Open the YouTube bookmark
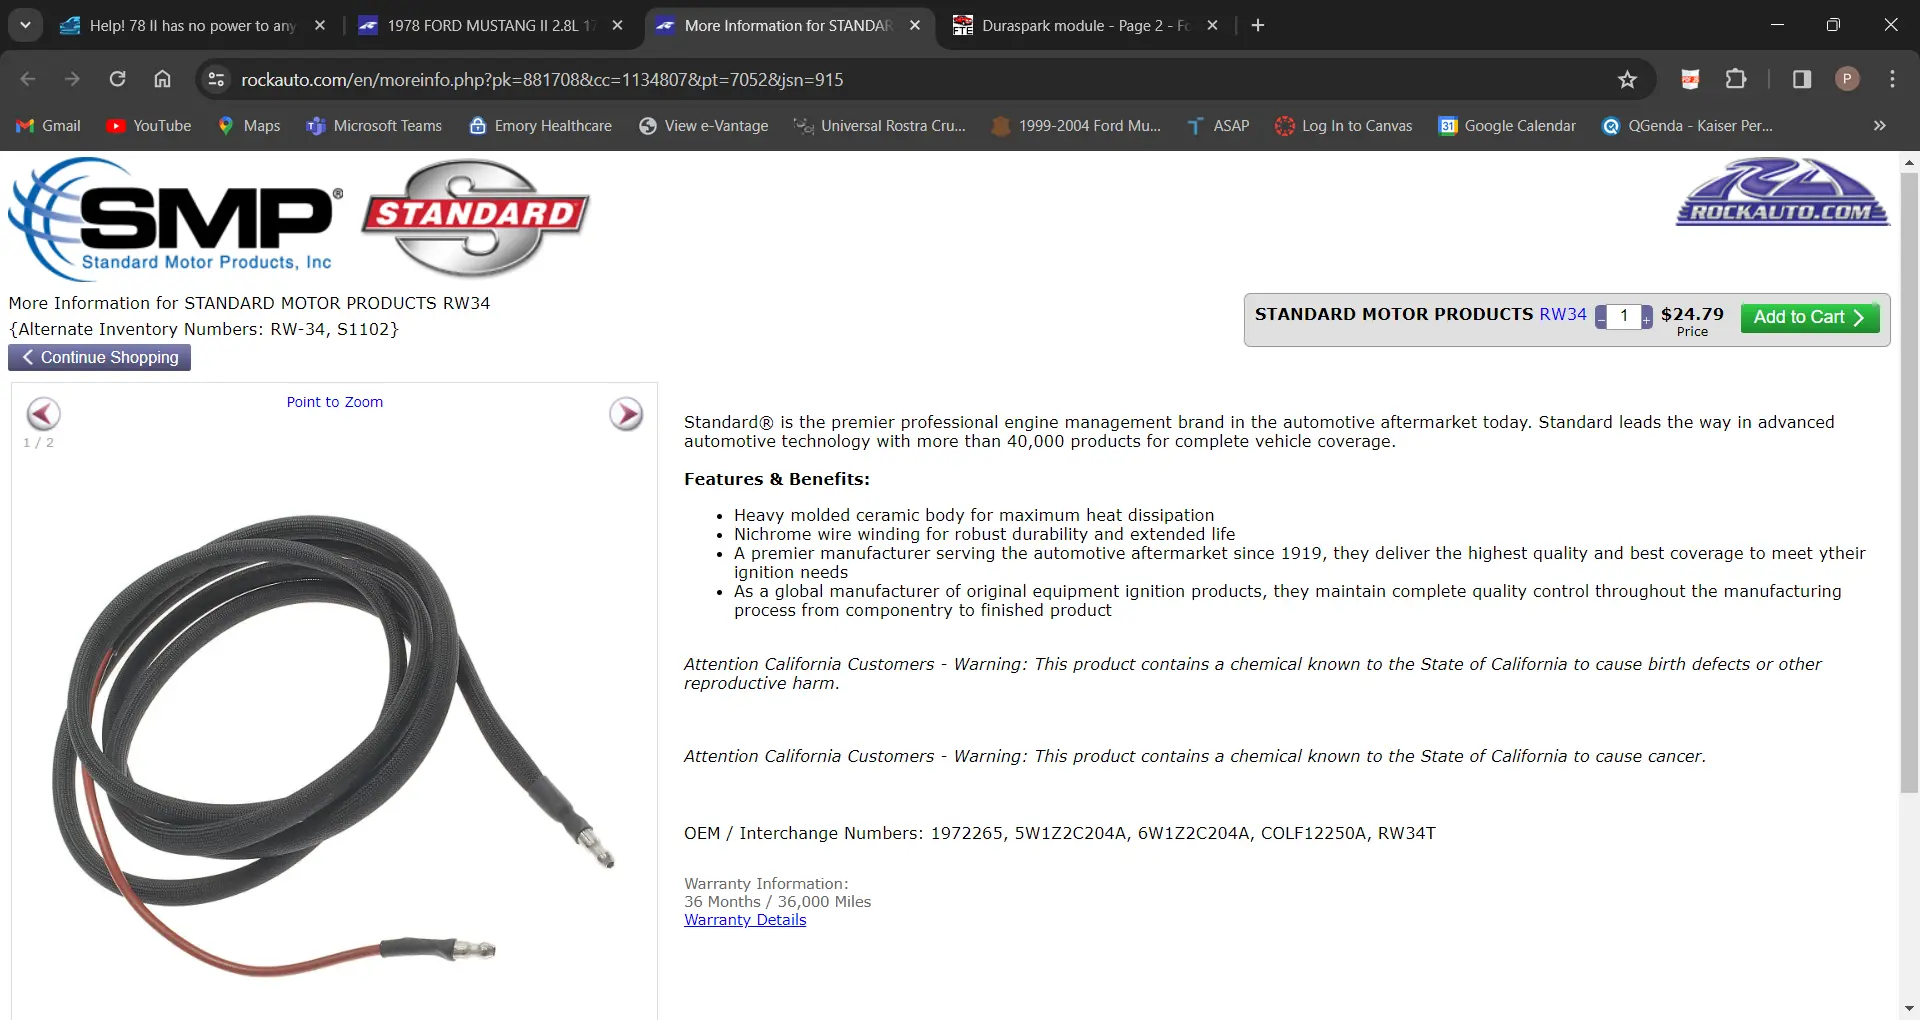The width and height of the screenshot is (1920, 1020). click(149, 126)
